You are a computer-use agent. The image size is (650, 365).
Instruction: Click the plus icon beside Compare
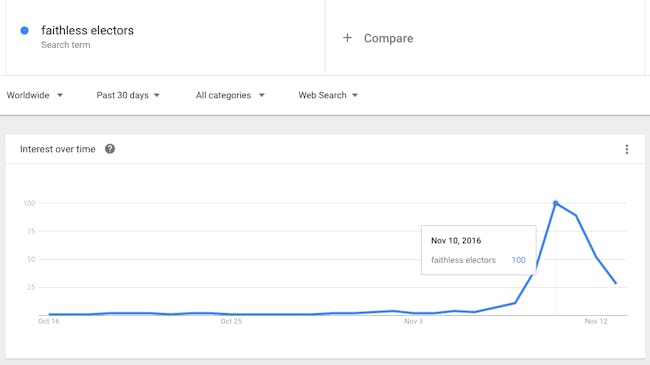[x=347, y=38]
